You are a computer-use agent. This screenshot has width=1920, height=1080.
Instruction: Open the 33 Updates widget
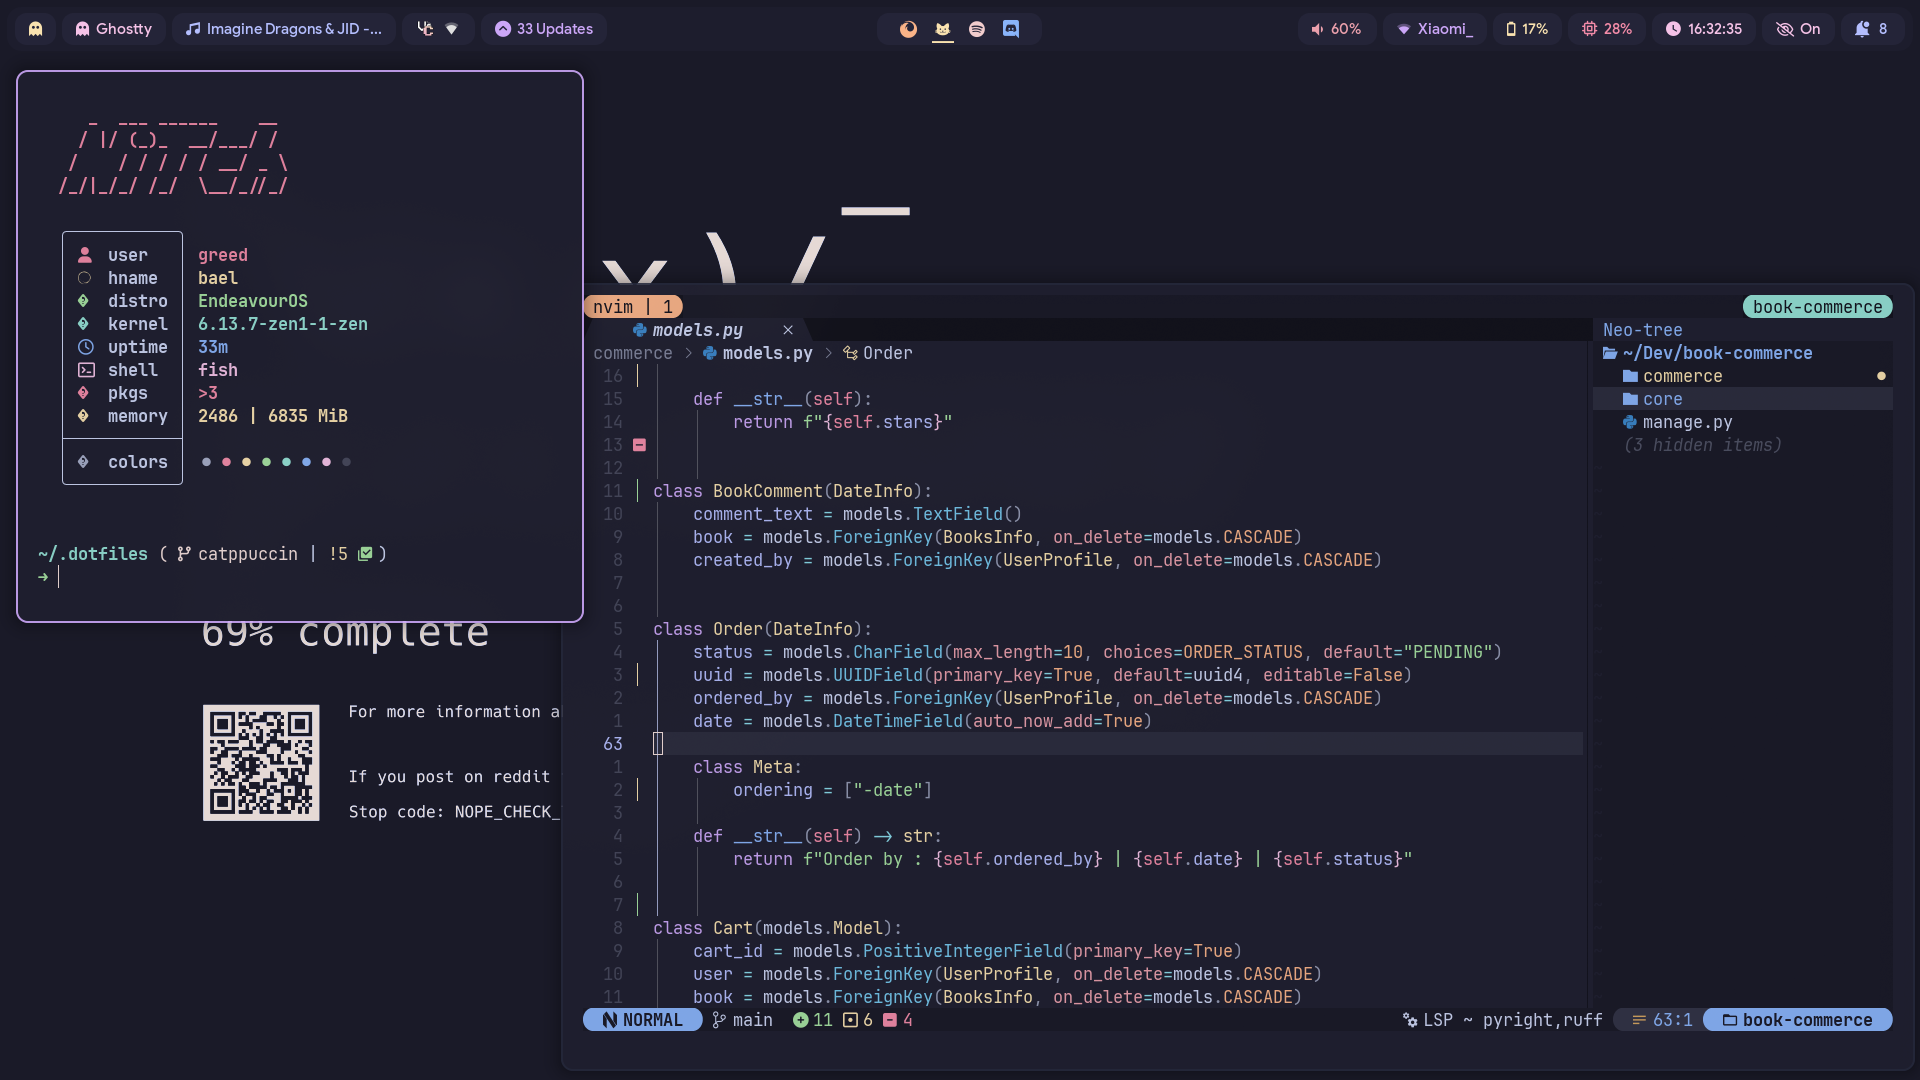tap(544, 29)
